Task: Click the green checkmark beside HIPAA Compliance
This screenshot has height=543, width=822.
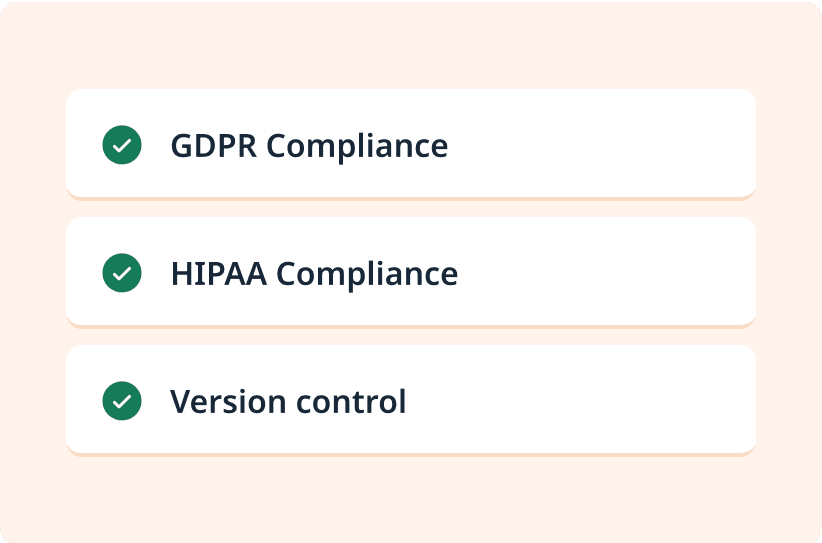Action: [122, 273]
